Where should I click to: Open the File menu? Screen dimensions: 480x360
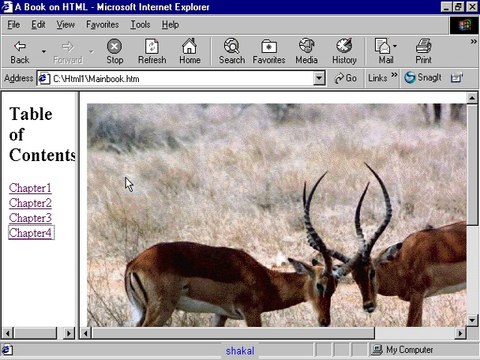14,25
